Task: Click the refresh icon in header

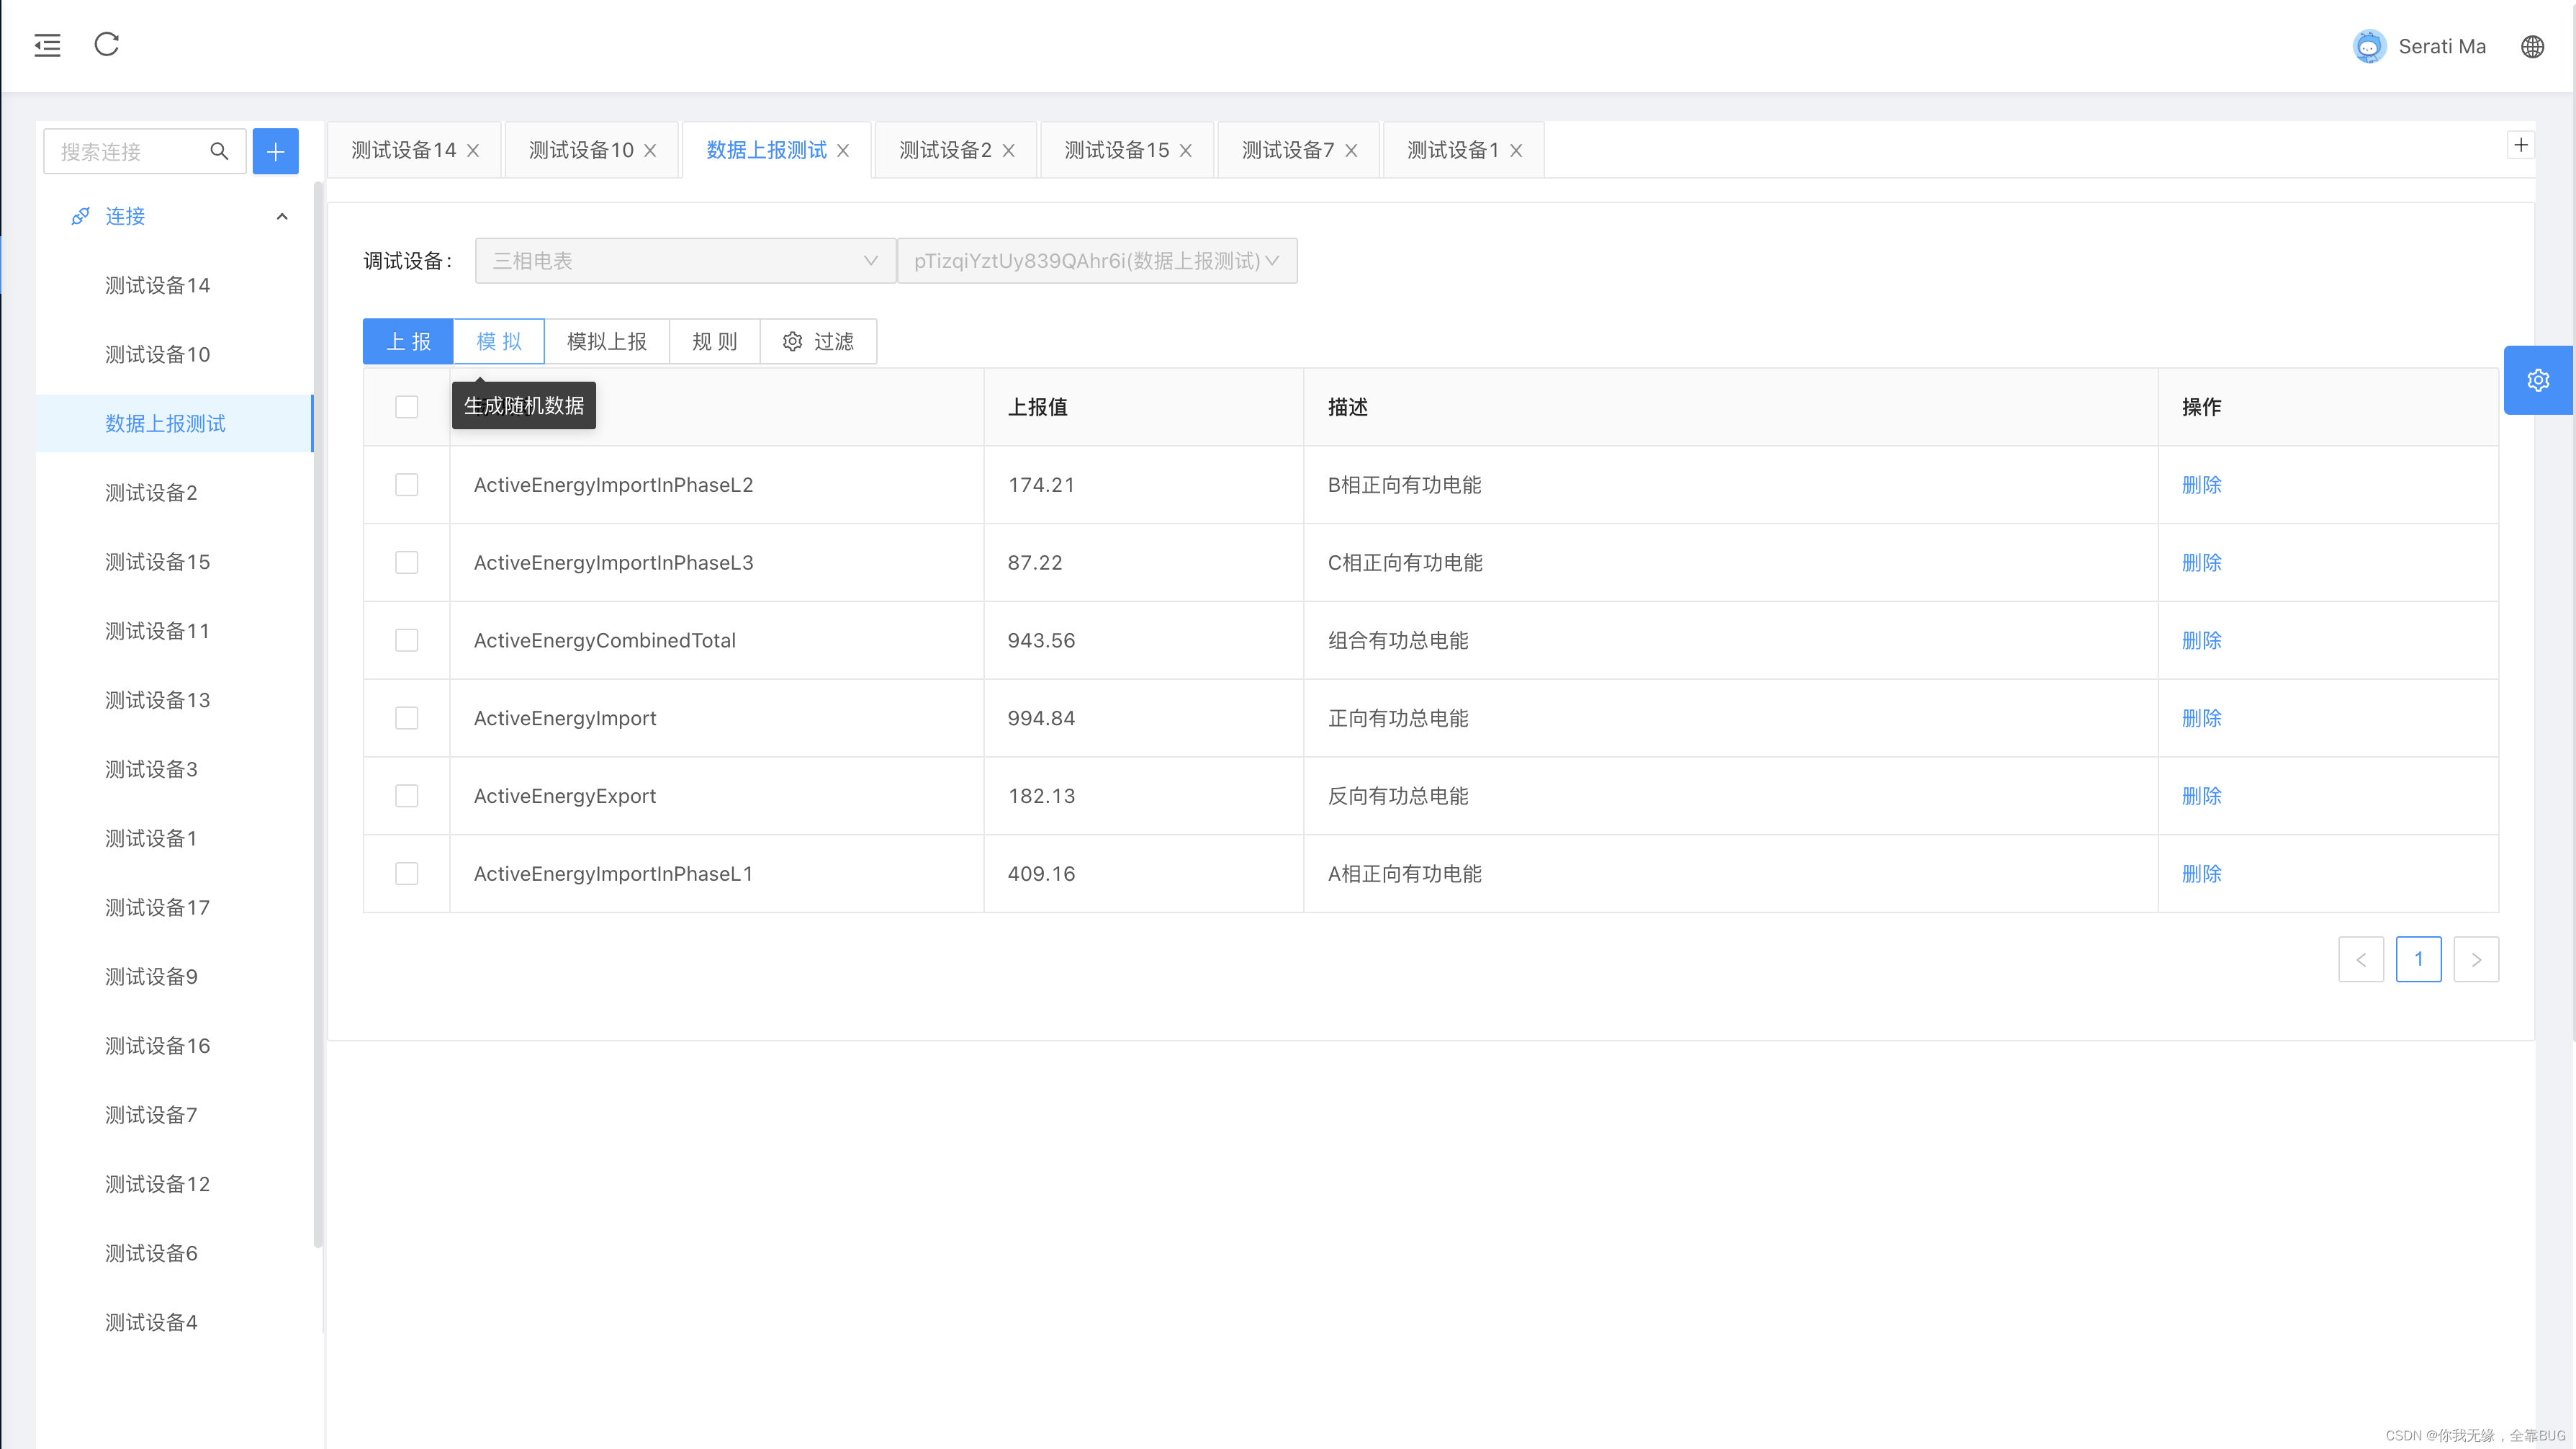Action: coord(107,44)
